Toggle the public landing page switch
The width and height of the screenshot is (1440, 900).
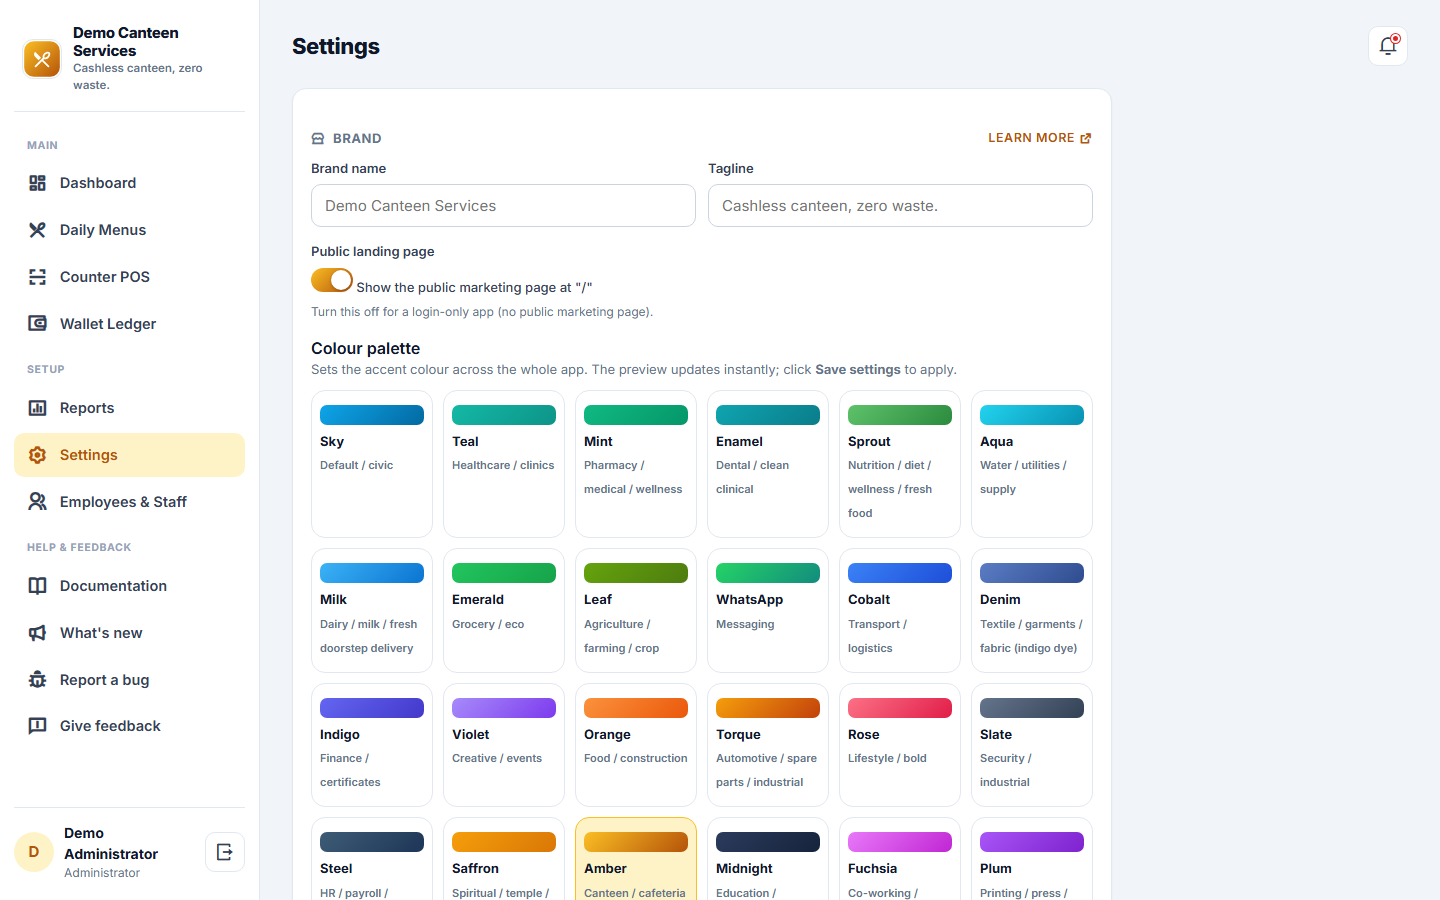coord(332,280)
